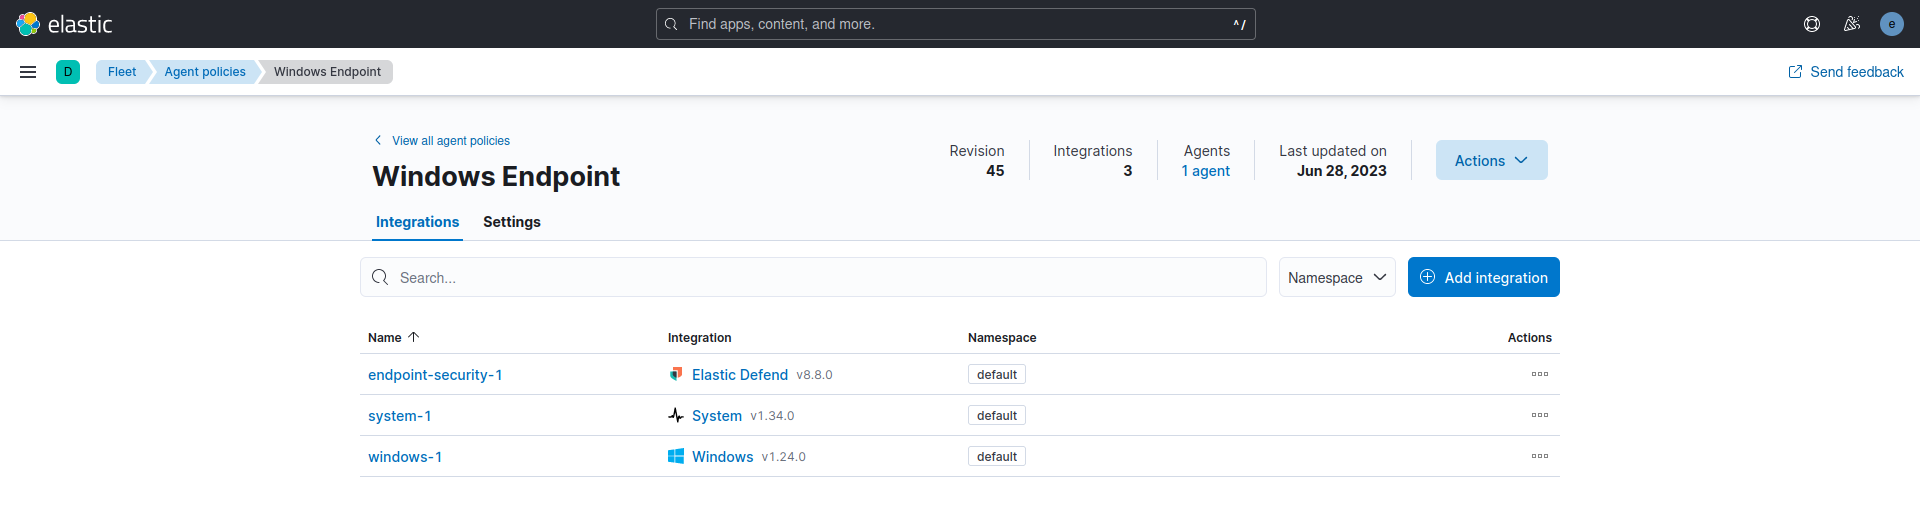Image resolution: width=1920 pixels, height=521 pixels.
Task: Open Elastic Defend integration link
Action: click(x=740, y=374)
